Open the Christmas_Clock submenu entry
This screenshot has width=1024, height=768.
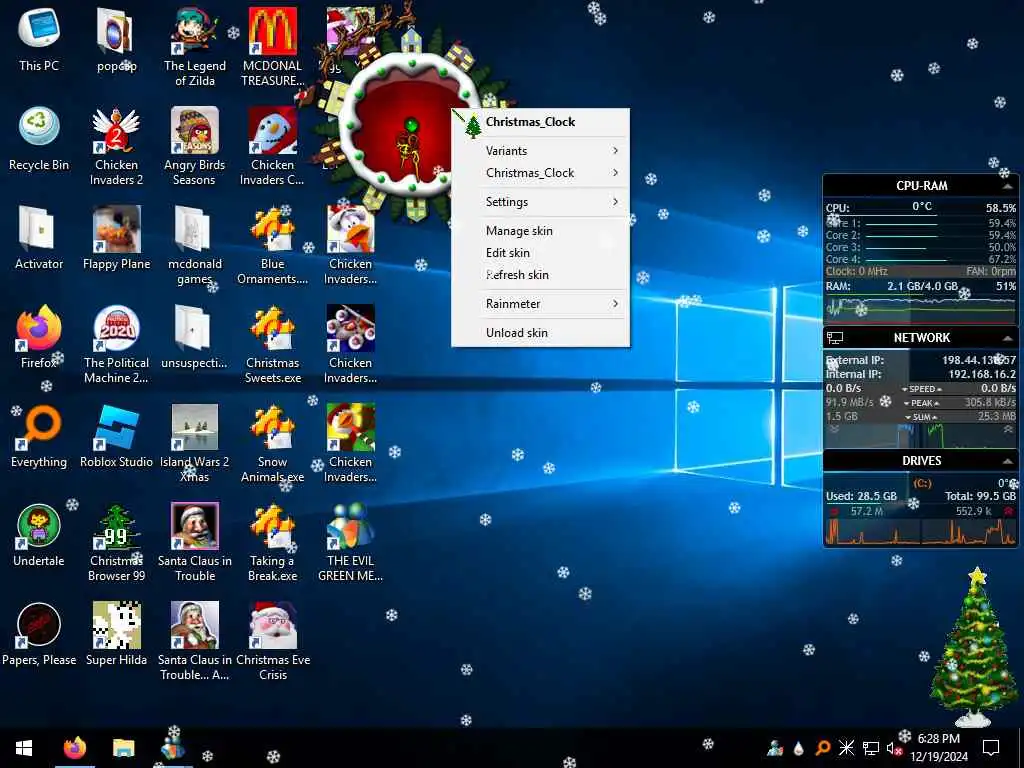tap(541, 173)
